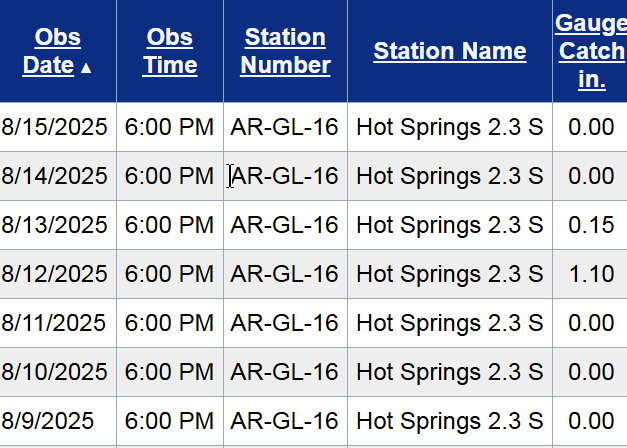Click 6:00 PM time in 8/13/2025 row
The height and width of the screenshot is (448, 627).
[169, 225]
